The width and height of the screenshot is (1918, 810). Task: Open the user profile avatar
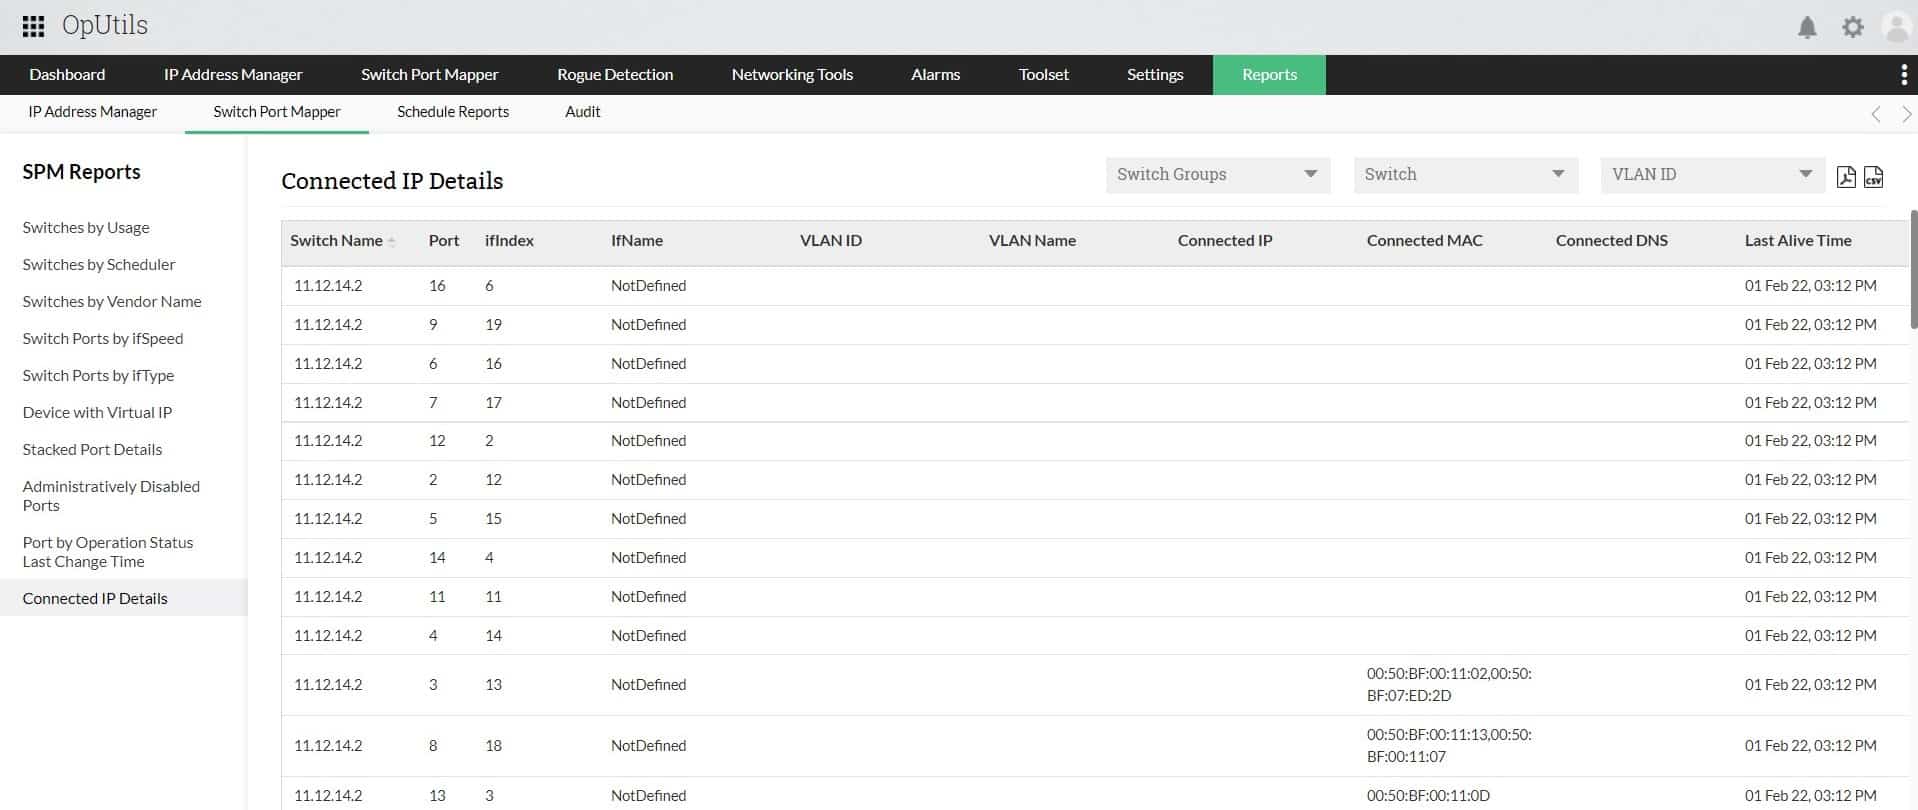coord(1896,27)
